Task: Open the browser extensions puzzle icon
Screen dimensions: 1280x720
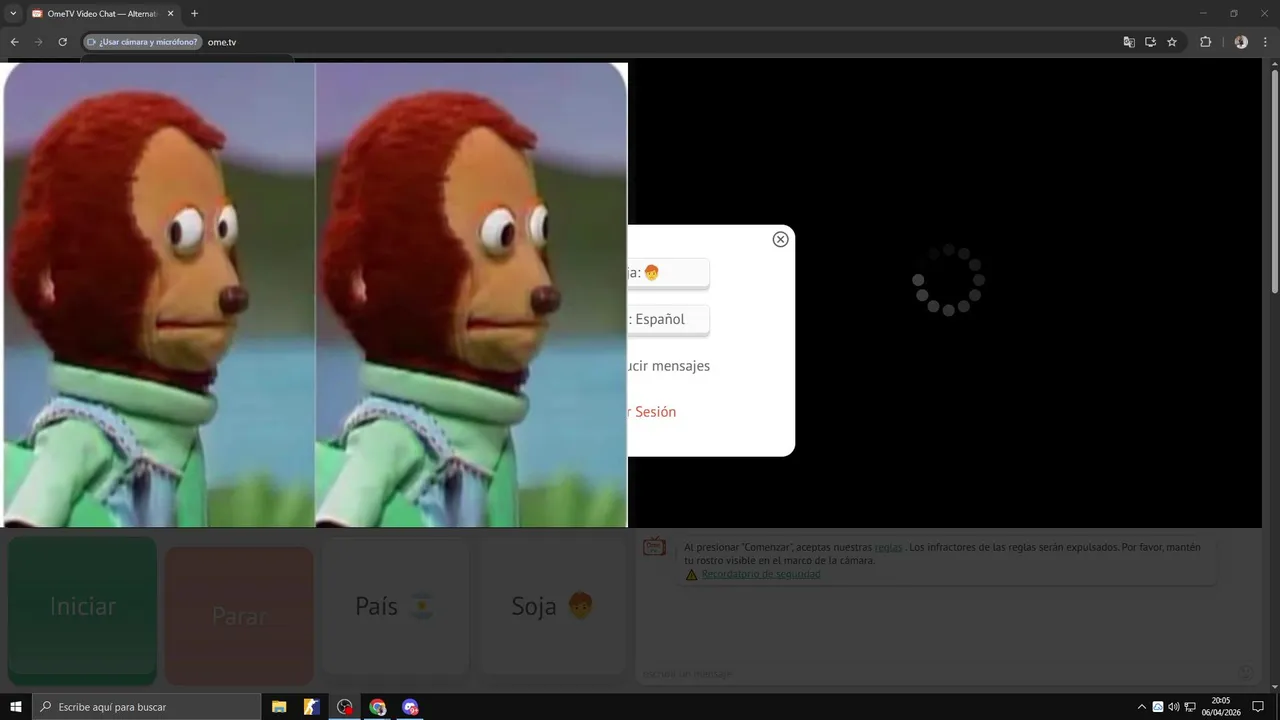Action: click(x=1205, y=42)
